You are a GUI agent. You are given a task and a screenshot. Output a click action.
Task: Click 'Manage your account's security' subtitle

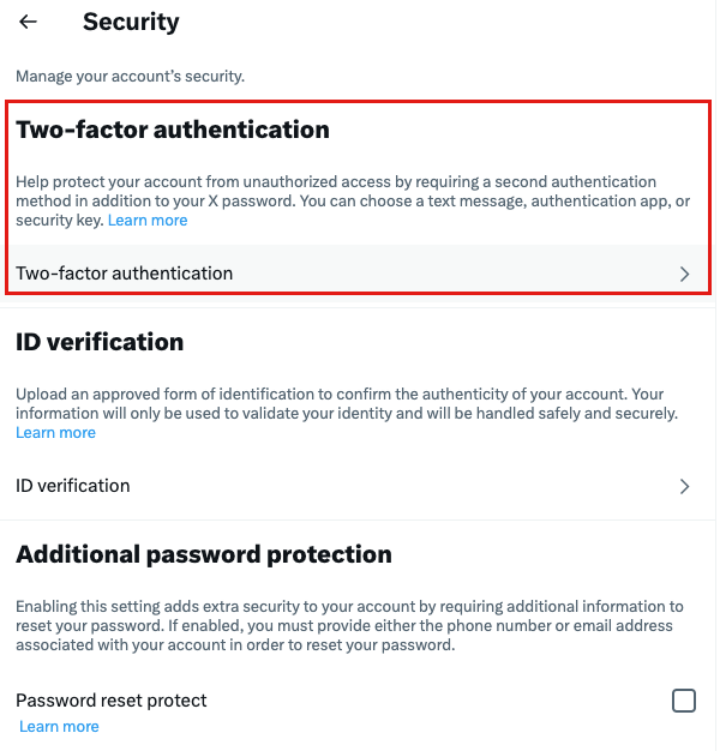[x=130, y=77]
